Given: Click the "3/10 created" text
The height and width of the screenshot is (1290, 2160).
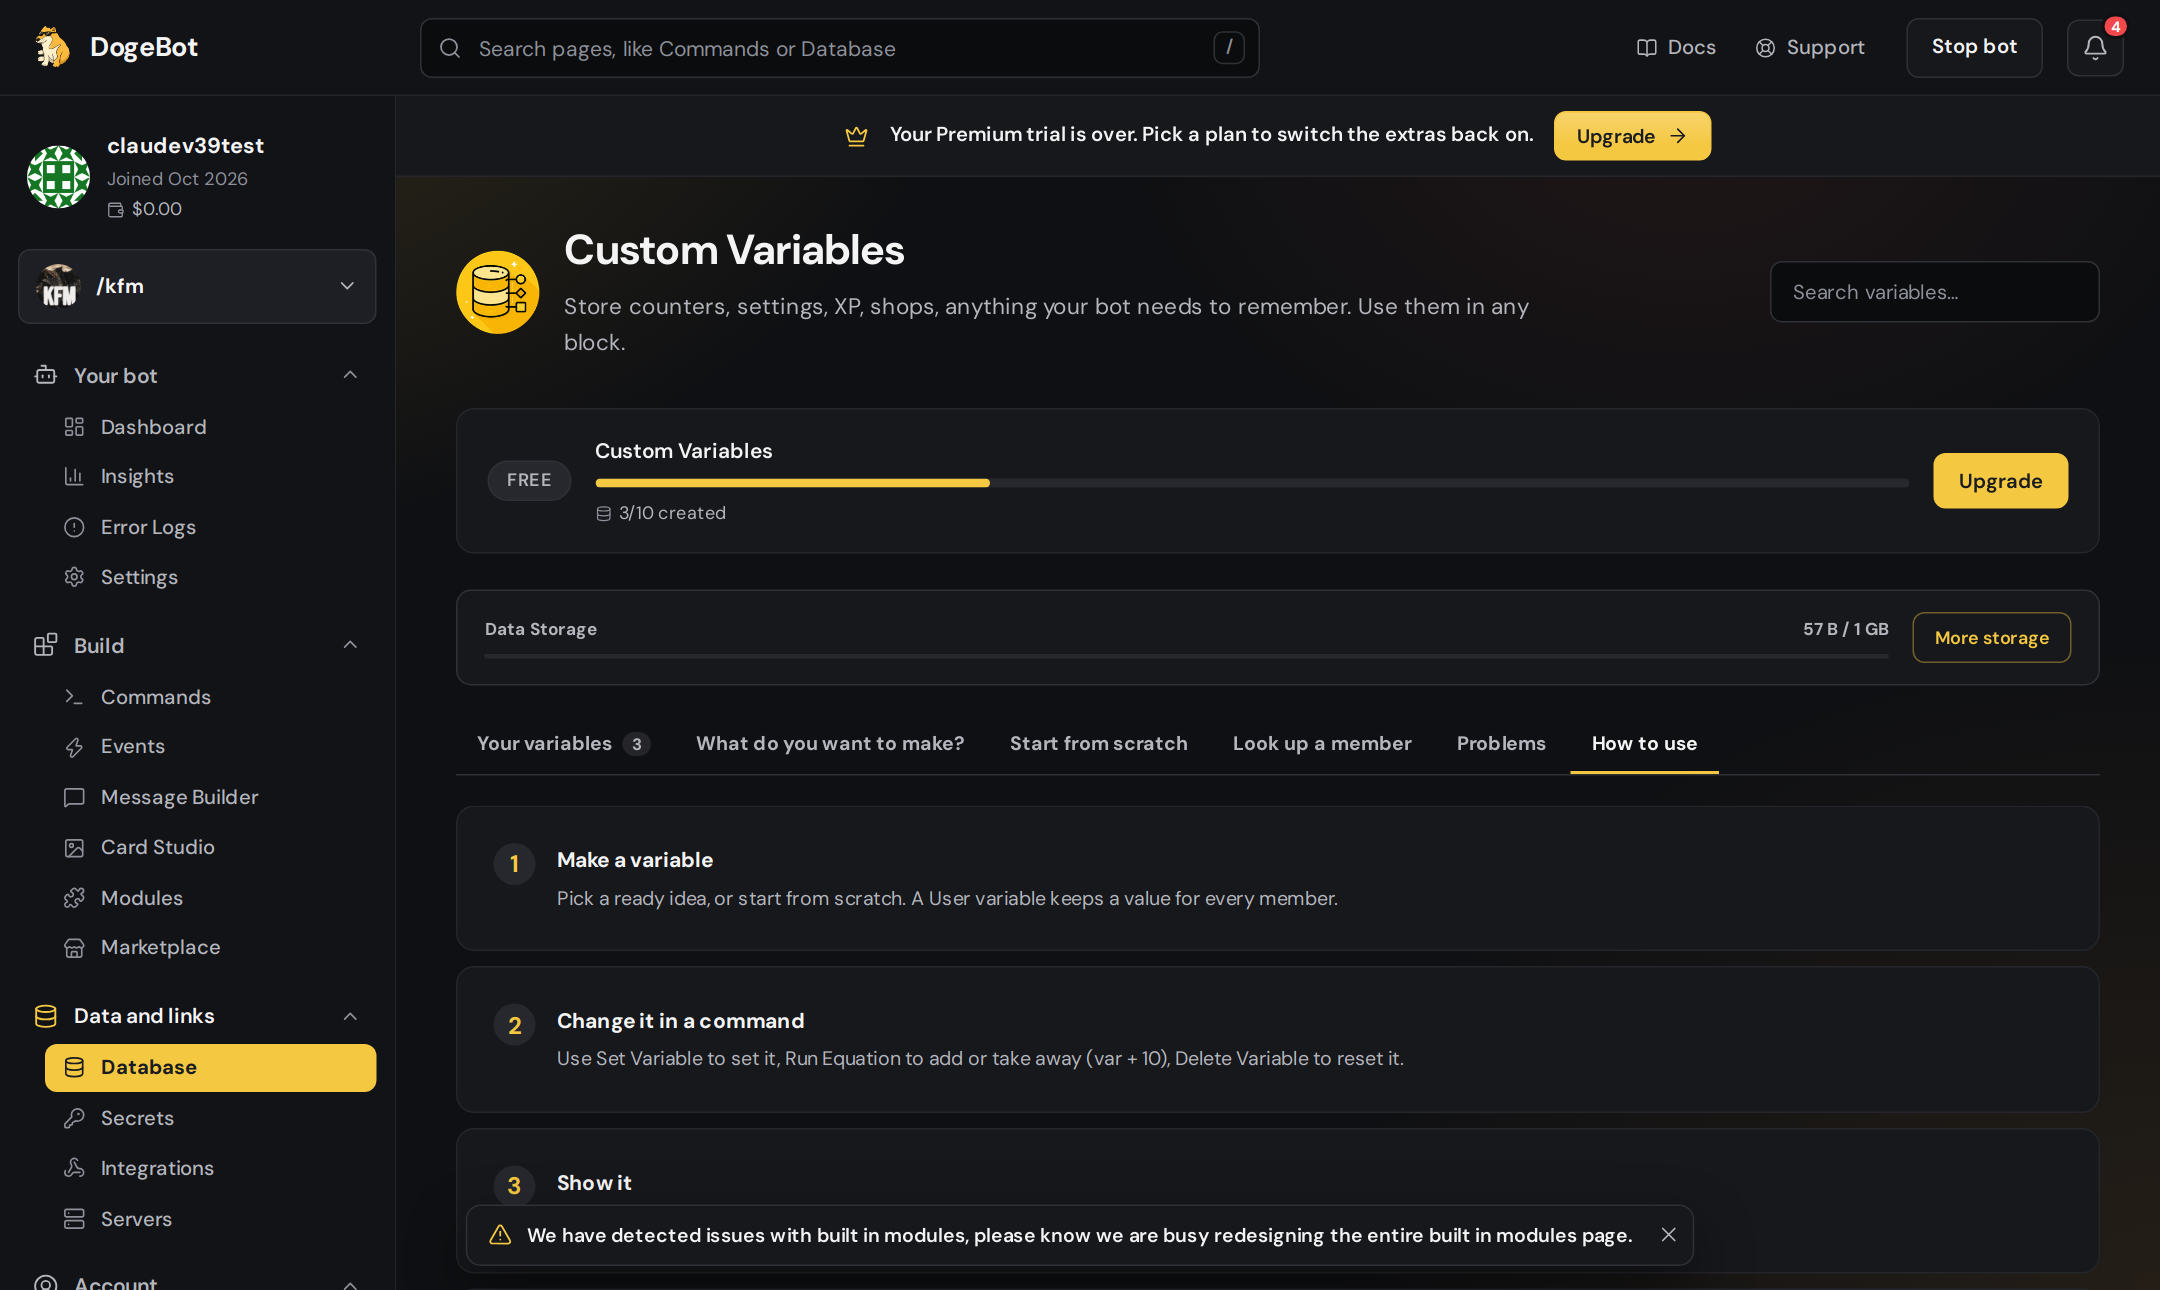Looking at the screenshot, I should coord(672,513).
